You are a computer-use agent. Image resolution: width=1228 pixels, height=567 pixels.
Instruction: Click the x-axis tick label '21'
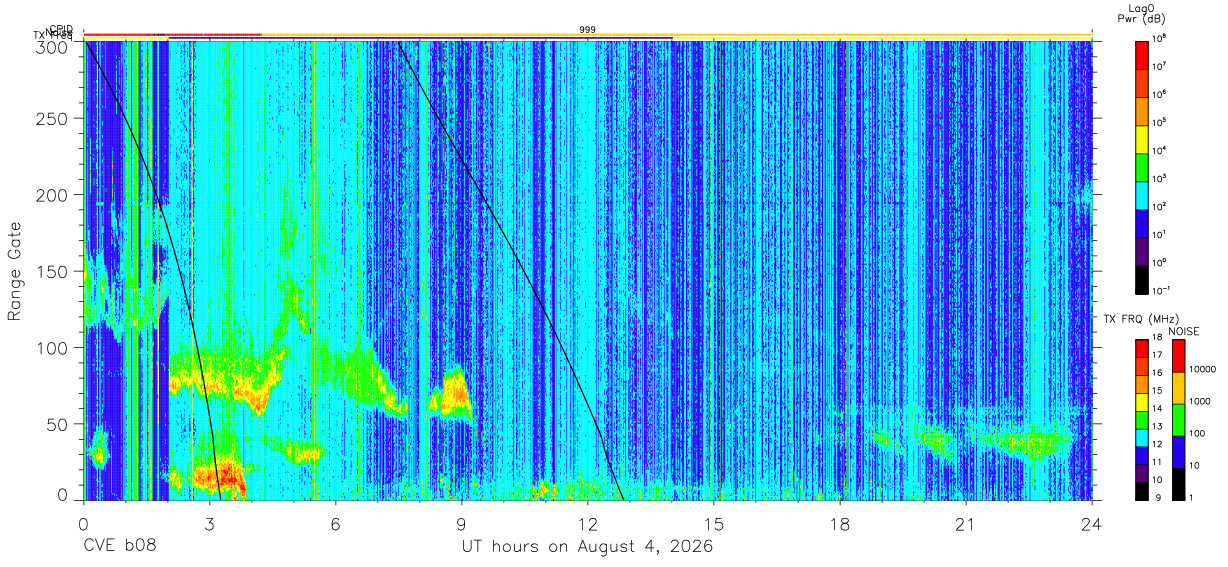coord(966,523)
